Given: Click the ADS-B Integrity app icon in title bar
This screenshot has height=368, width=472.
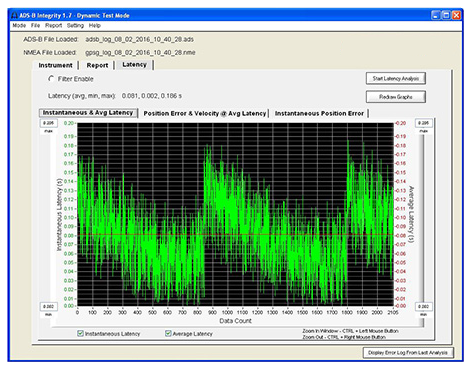Looking at the screenshot, I should tap(14, 15).
